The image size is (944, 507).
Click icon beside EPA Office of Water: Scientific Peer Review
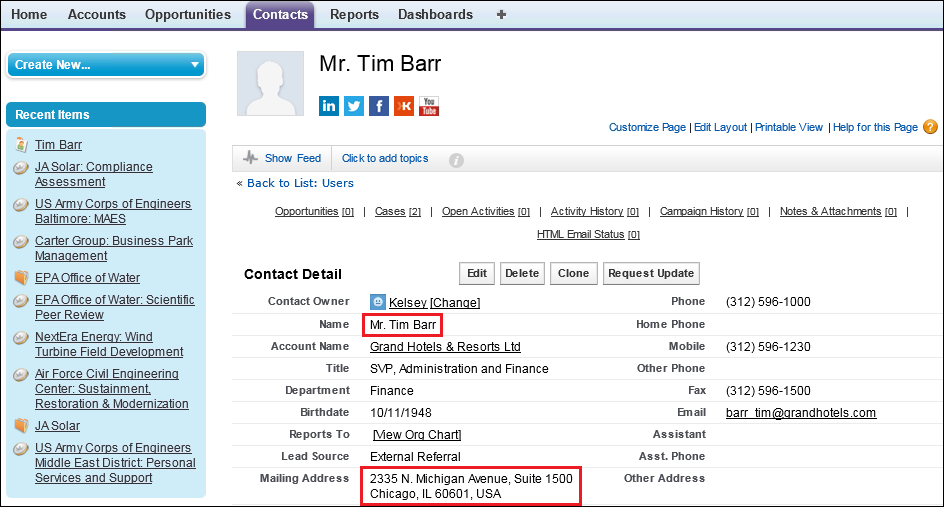pyautogui.click(x=21, y=300)
